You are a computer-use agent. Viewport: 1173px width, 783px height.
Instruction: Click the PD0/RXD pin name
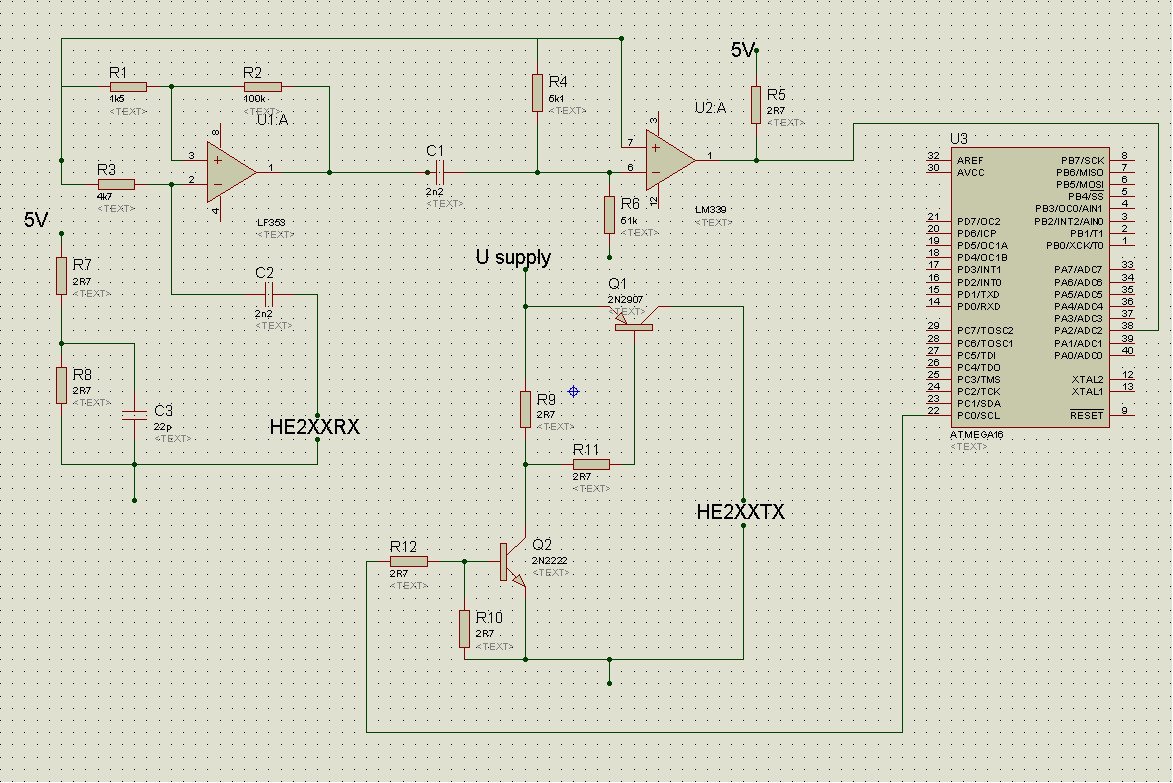pyautogui.click(x=979, y=307)
